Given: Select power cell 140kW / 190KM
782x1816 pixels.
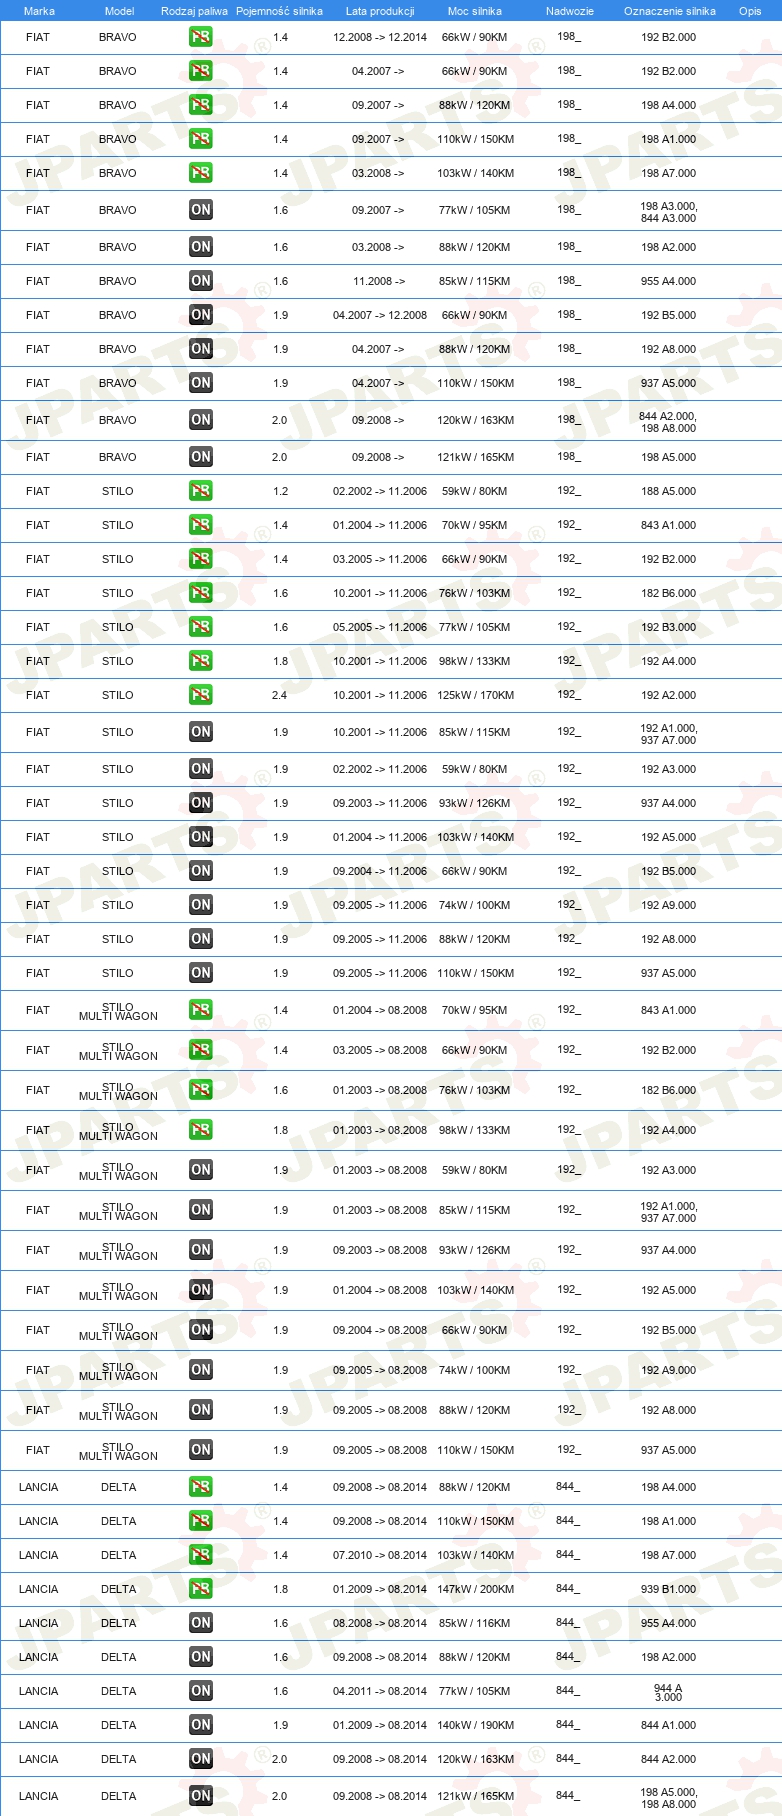Looking at the screenshot, I should tap(475, 1725).
